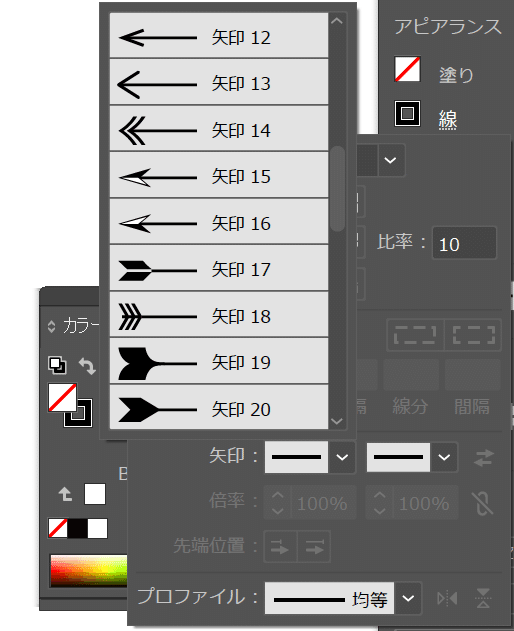Pick the 矢印 20 arrowhead style
This screenshot has width=514, height=631.
(x=219, y=408)
